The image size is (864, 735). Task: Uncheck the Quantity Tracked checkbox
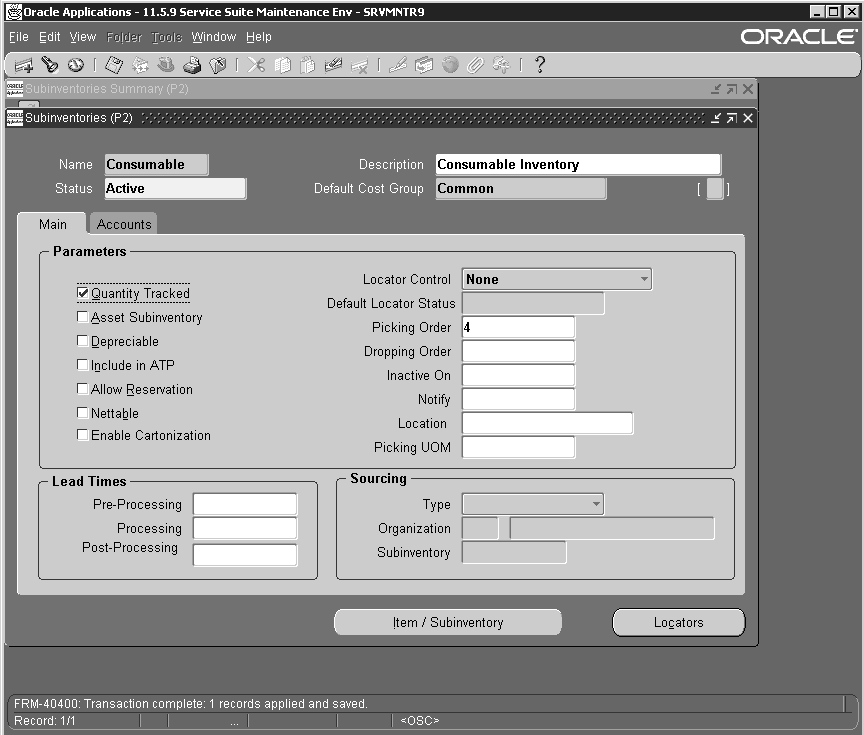(x=83, y=293)
